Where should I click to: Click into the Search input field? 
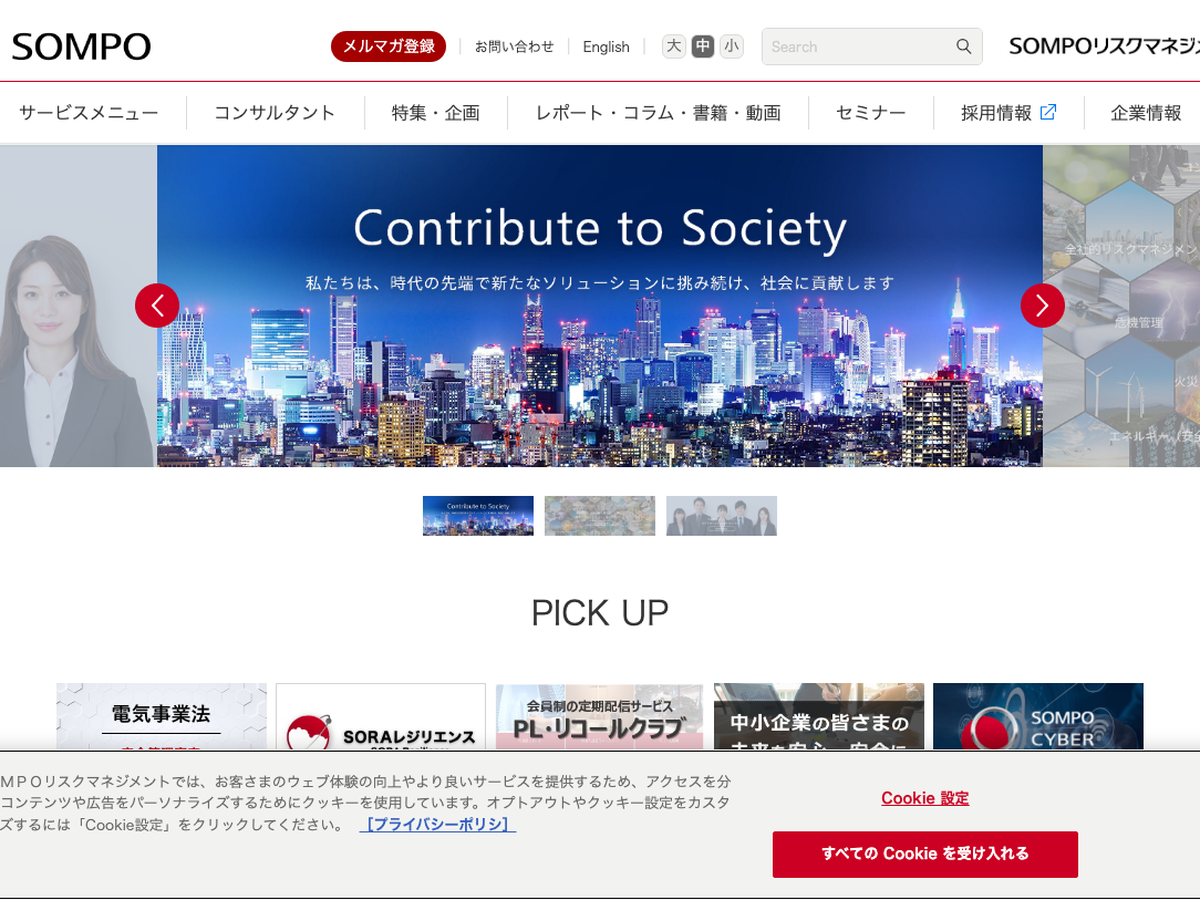point(858,46)
